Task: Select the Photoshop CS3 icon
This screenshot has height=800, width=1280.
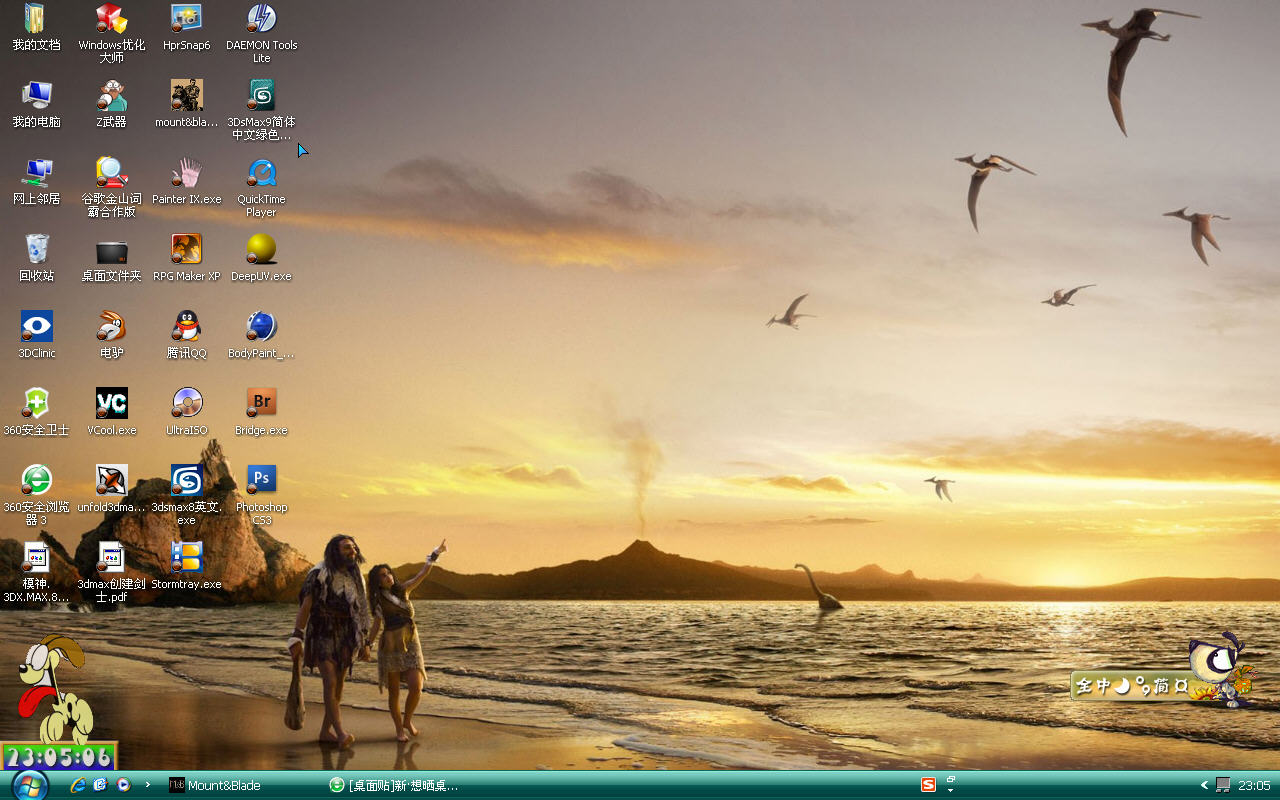Action: [261, 495]
